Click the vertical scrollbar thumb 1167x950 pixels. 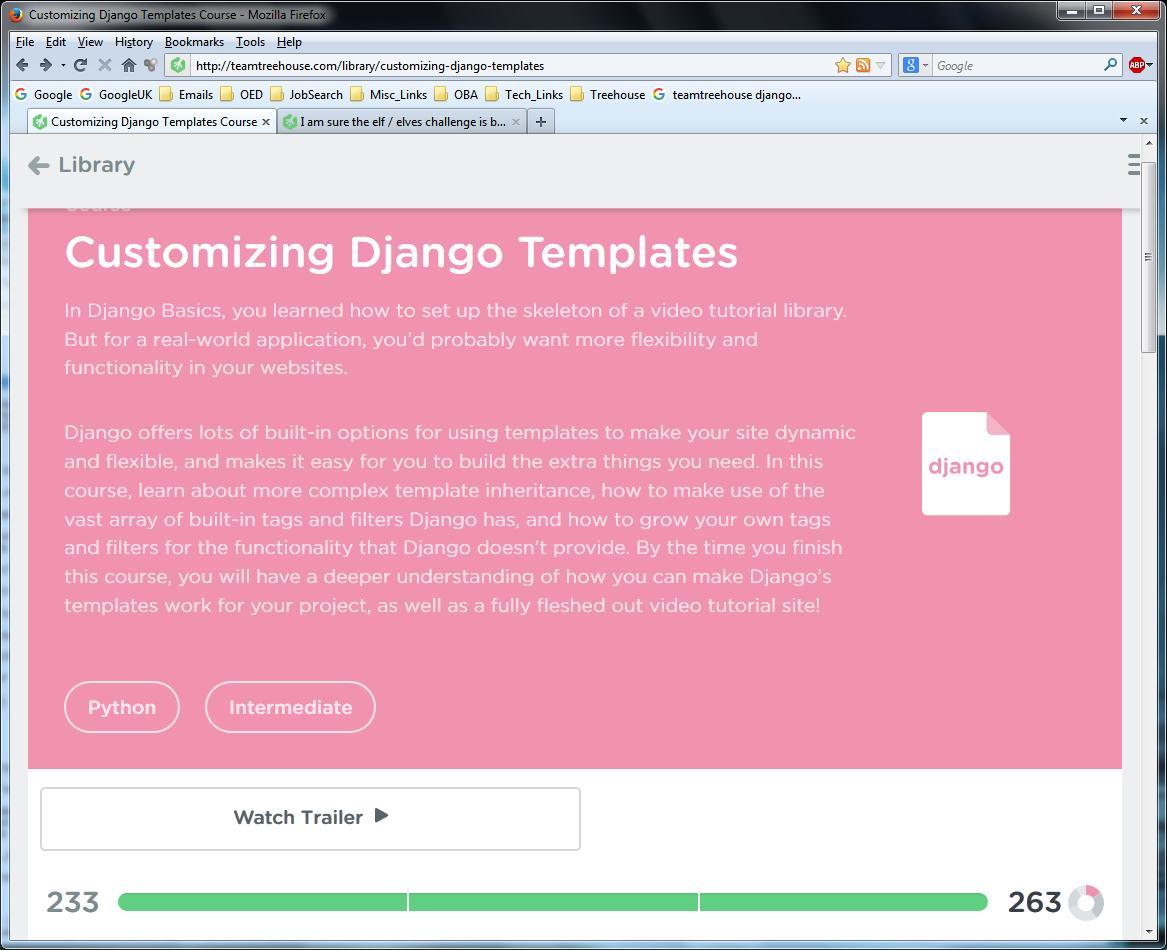coord(1148,257)
